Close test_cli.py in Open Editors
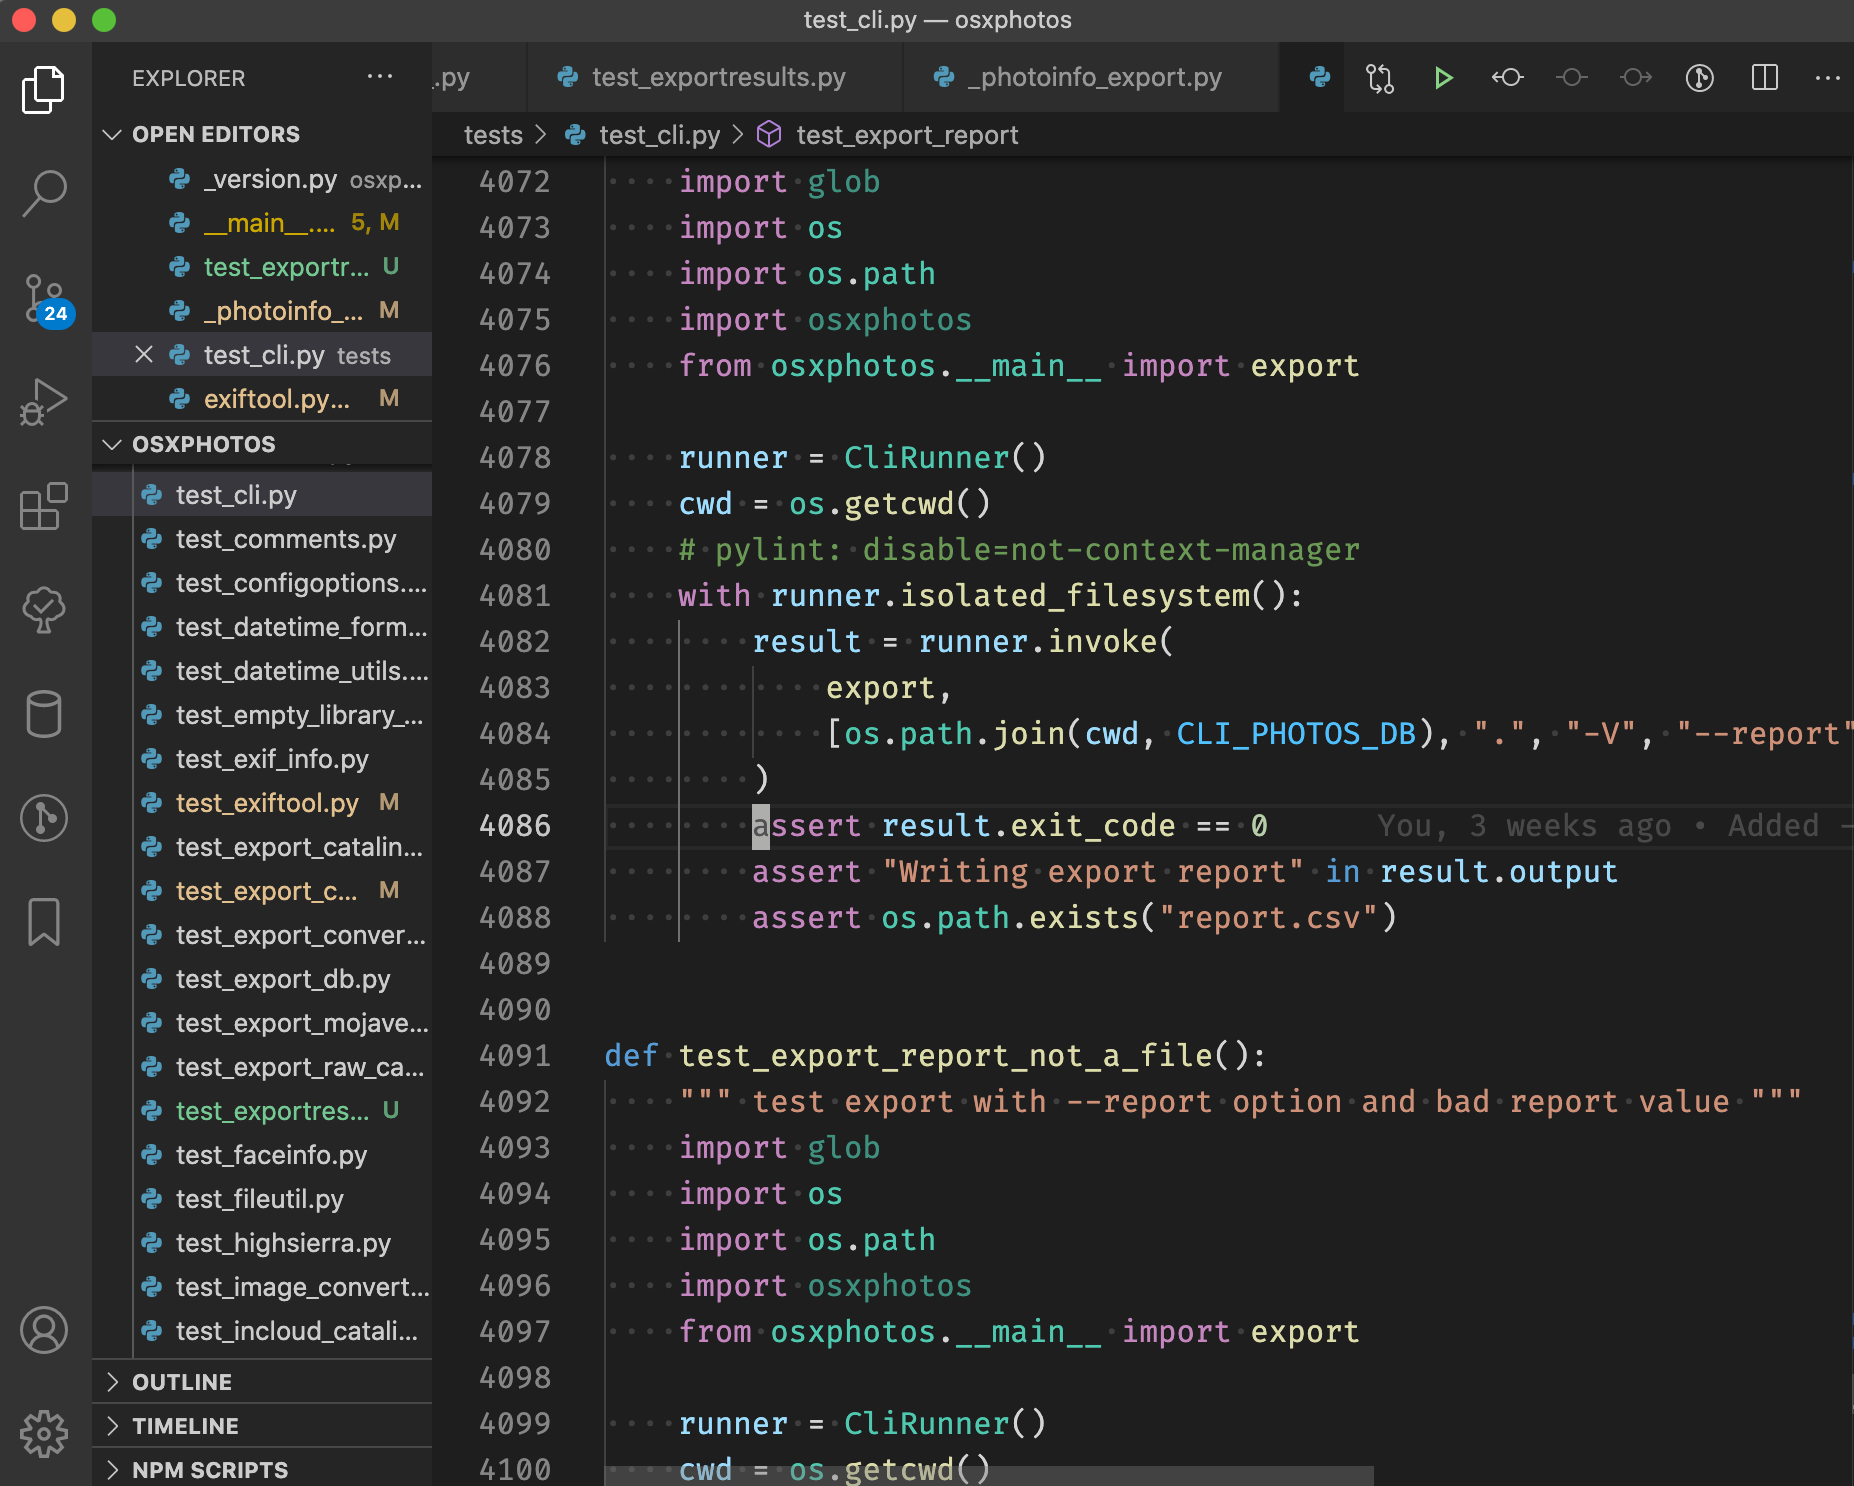The height and width of the screenshot is (1486, 1854). click(144, 355)
